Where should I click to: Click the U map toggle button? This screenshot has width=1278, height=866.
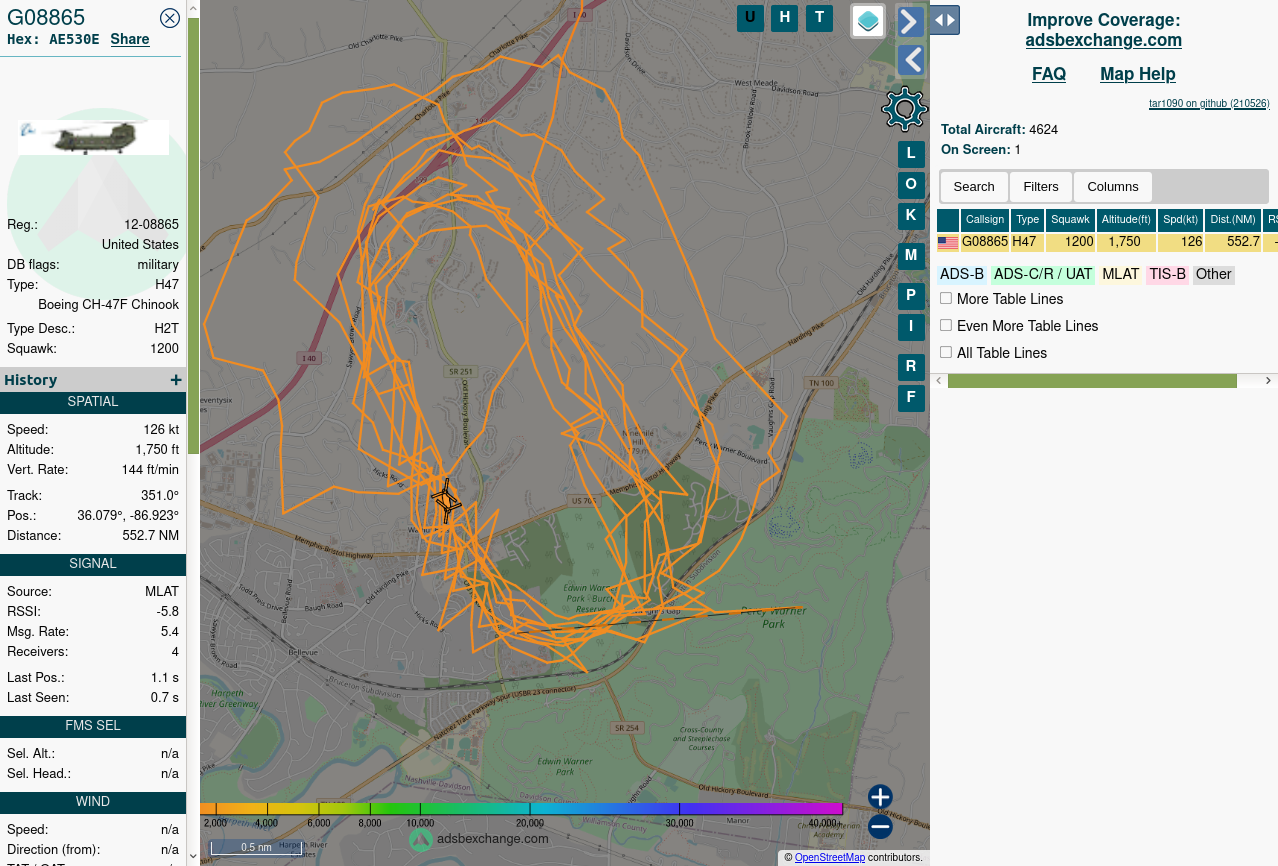tap(750, 17)
